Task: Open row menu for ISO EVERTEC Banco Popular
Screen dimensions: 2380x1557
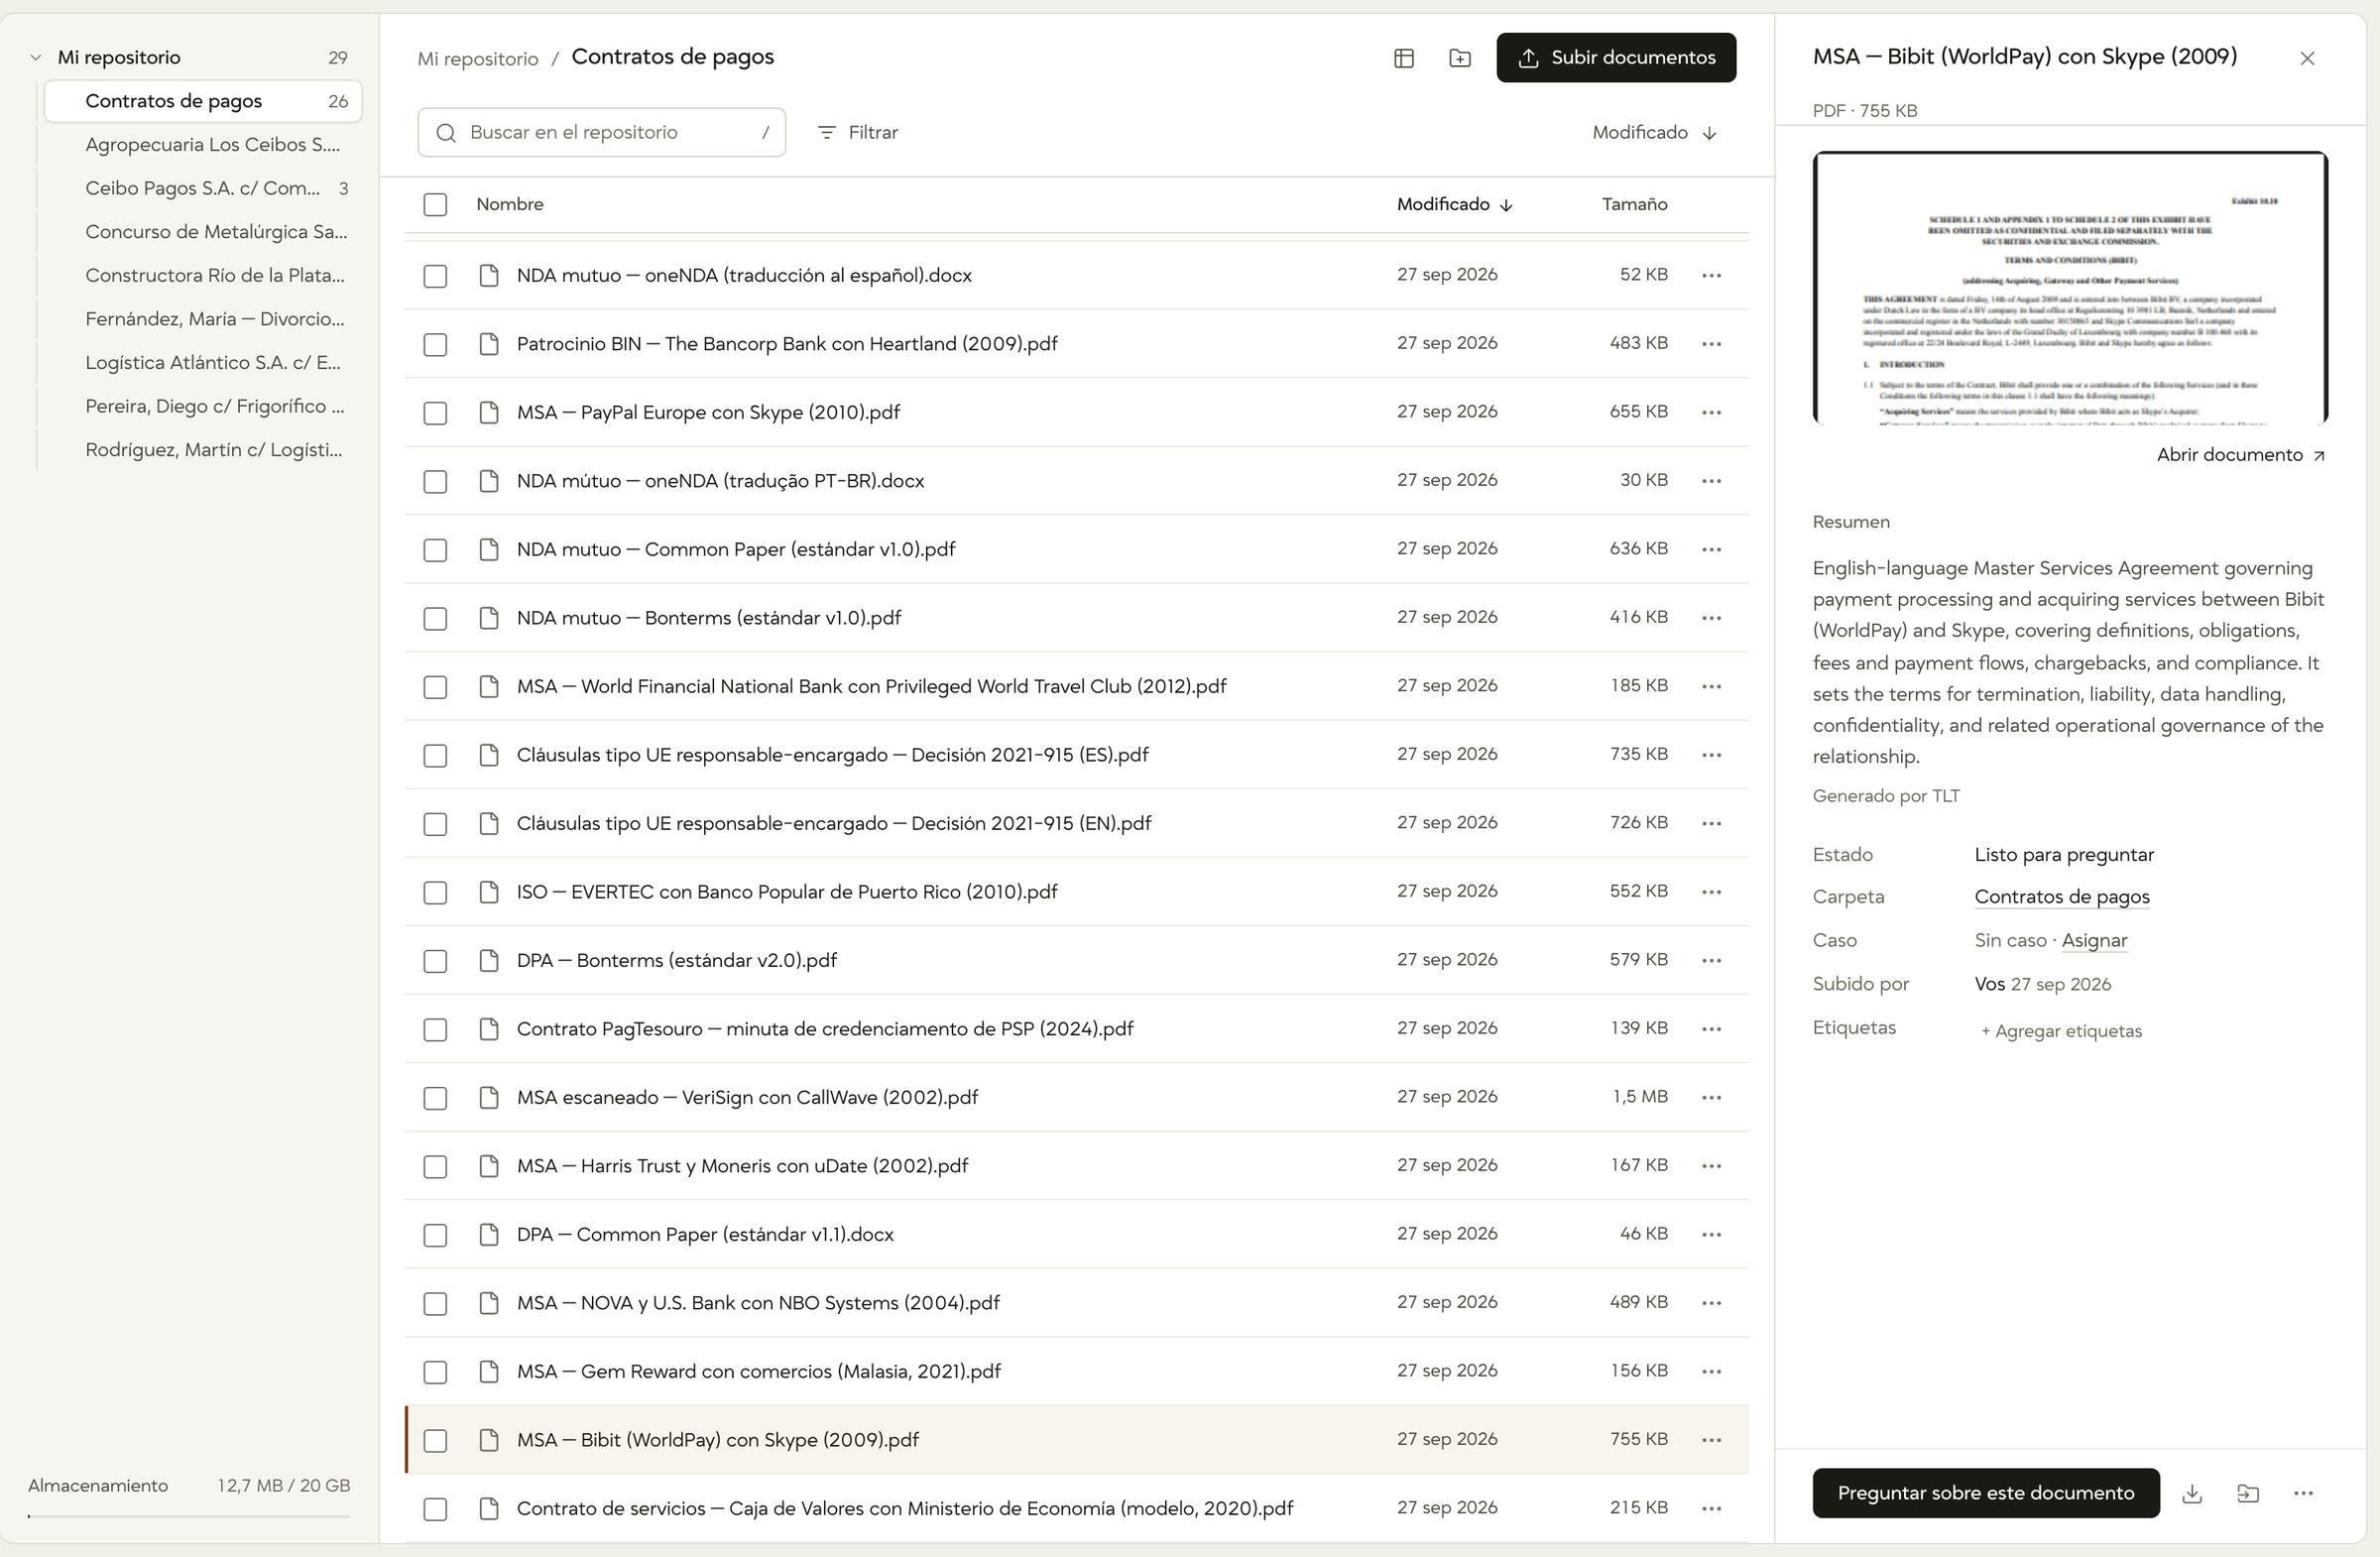Action: click(1711, 892)
